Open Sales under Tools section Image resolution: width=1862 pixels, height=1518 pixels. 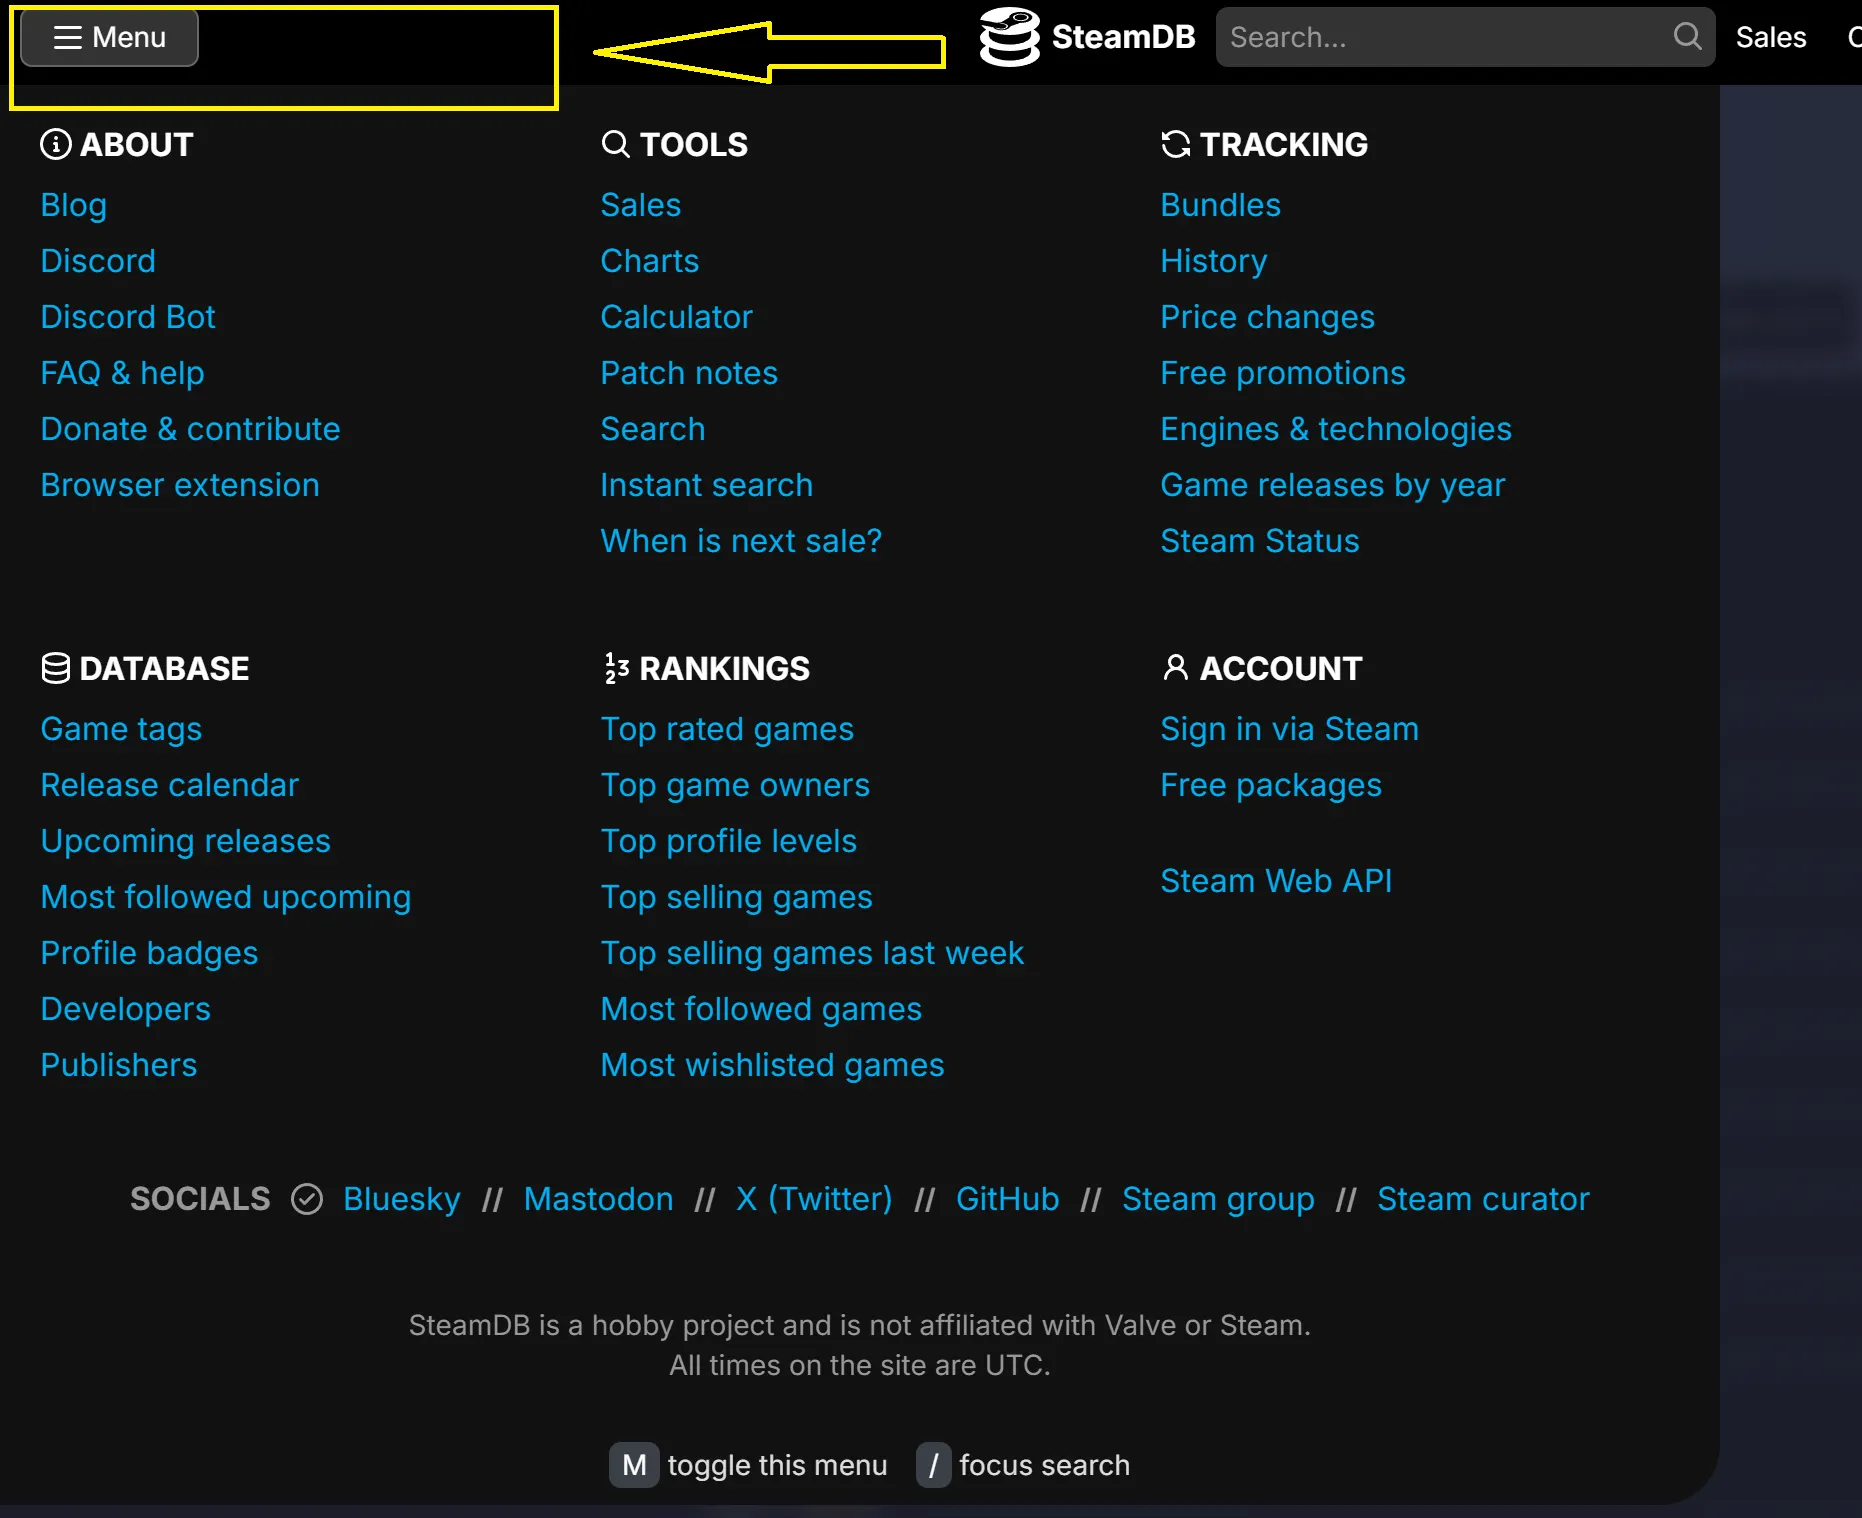point(641,205)
